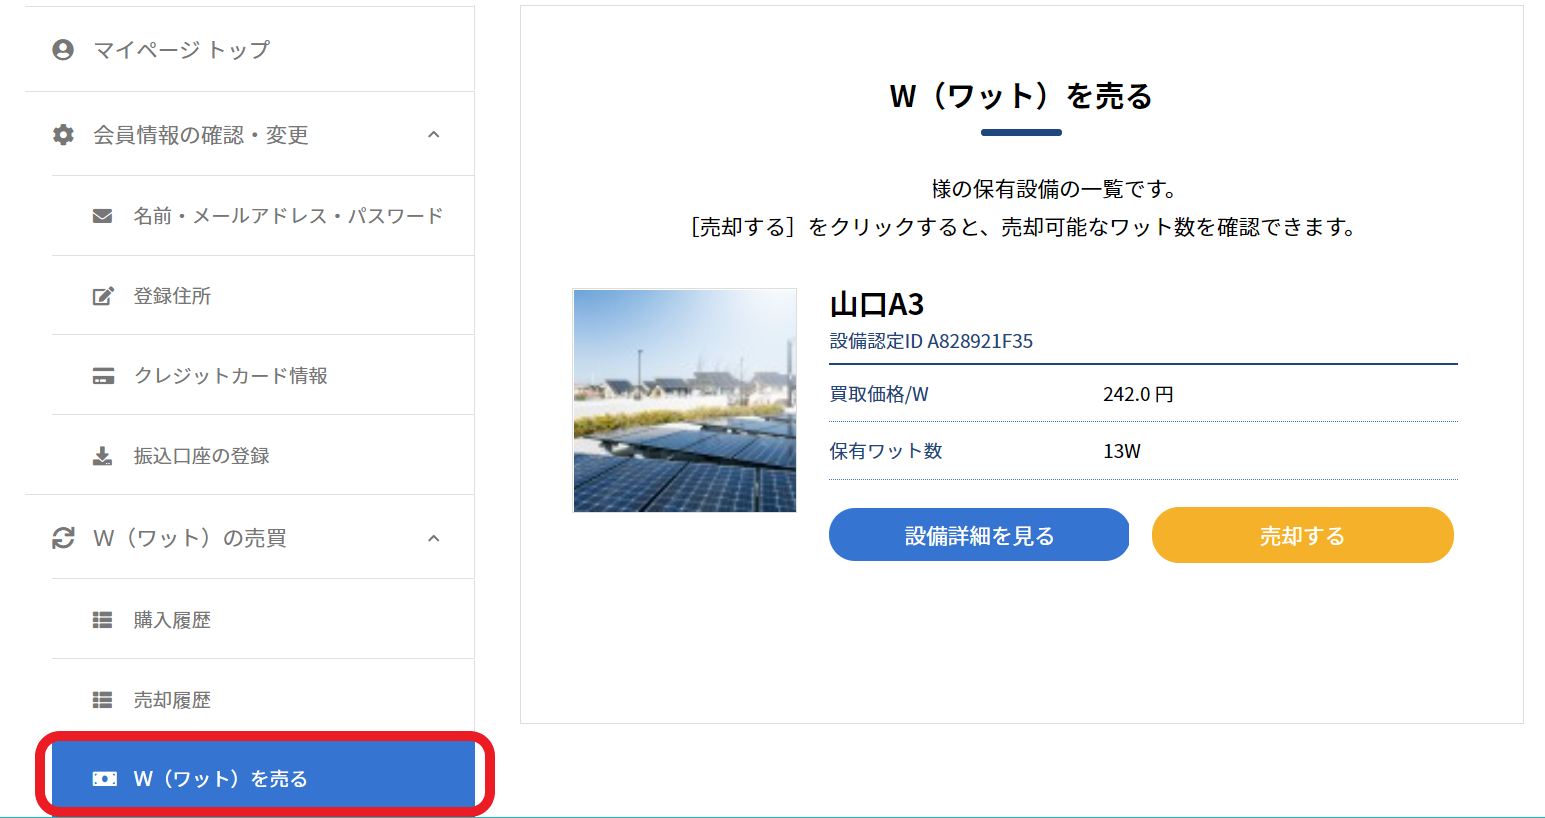Screen dimensions: 1545x818
Task: Click the money bill icon in the highlighted W(ワット)を売る item
Action: point(104,779)
